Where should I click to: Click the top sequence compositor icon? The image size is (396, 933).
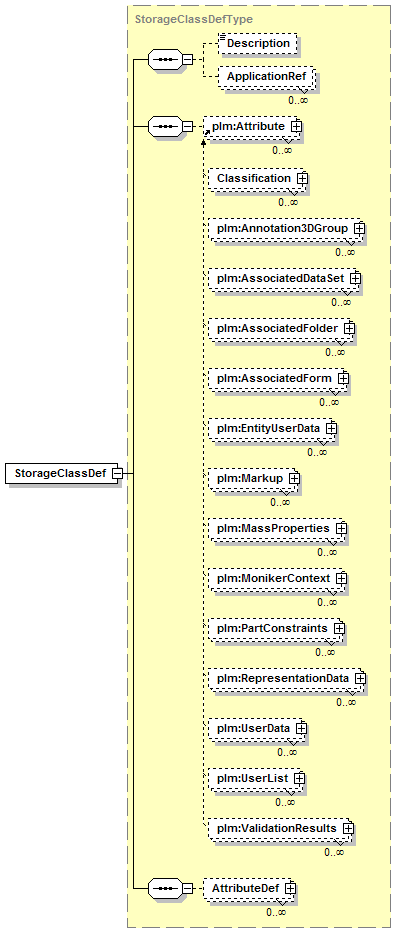165,60
